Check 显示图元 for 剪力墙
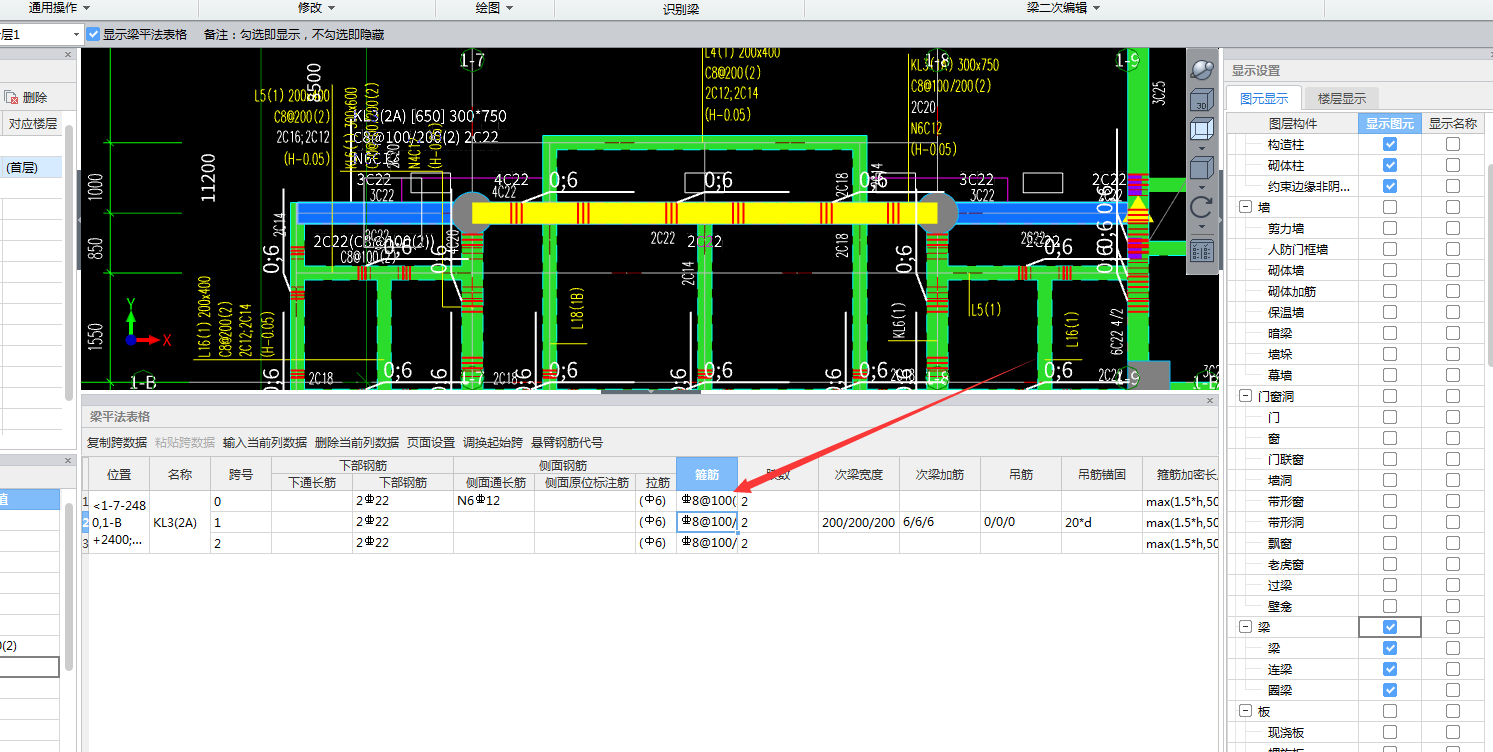Image resolution: width=1493 pixels, height=752 pixels. 1390,228
